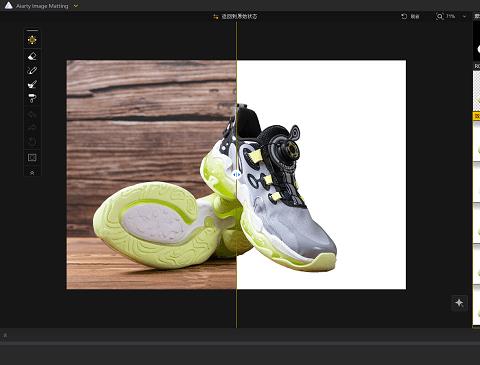Toggle the compare view frame icon
Viewport: 480px width, 365px height.
(32, 157)
